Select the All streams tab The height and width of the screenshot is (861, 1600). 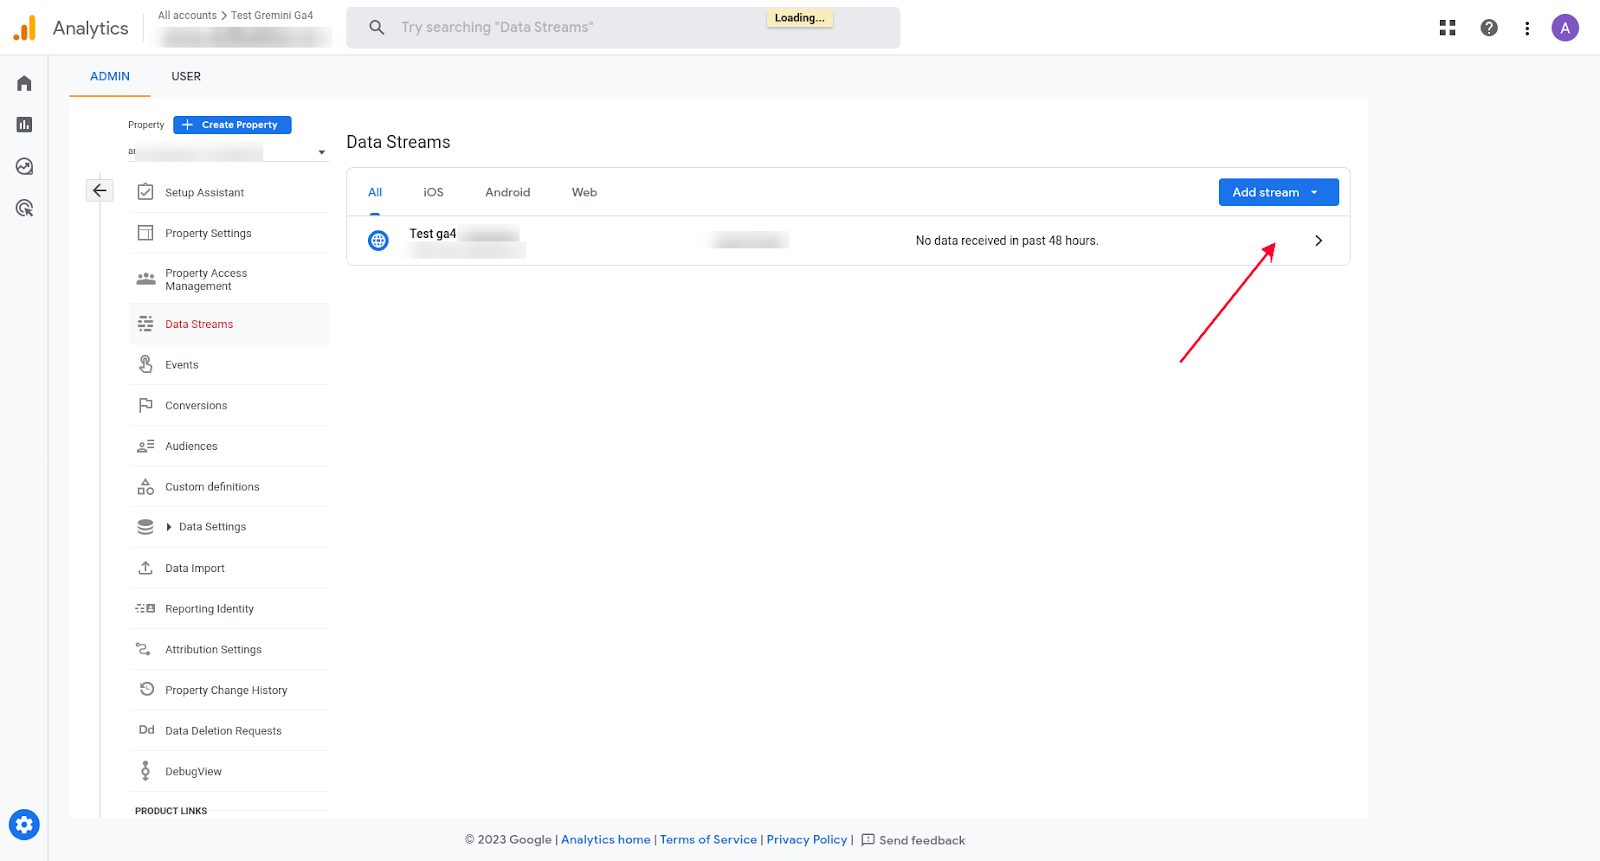[375, 192]
